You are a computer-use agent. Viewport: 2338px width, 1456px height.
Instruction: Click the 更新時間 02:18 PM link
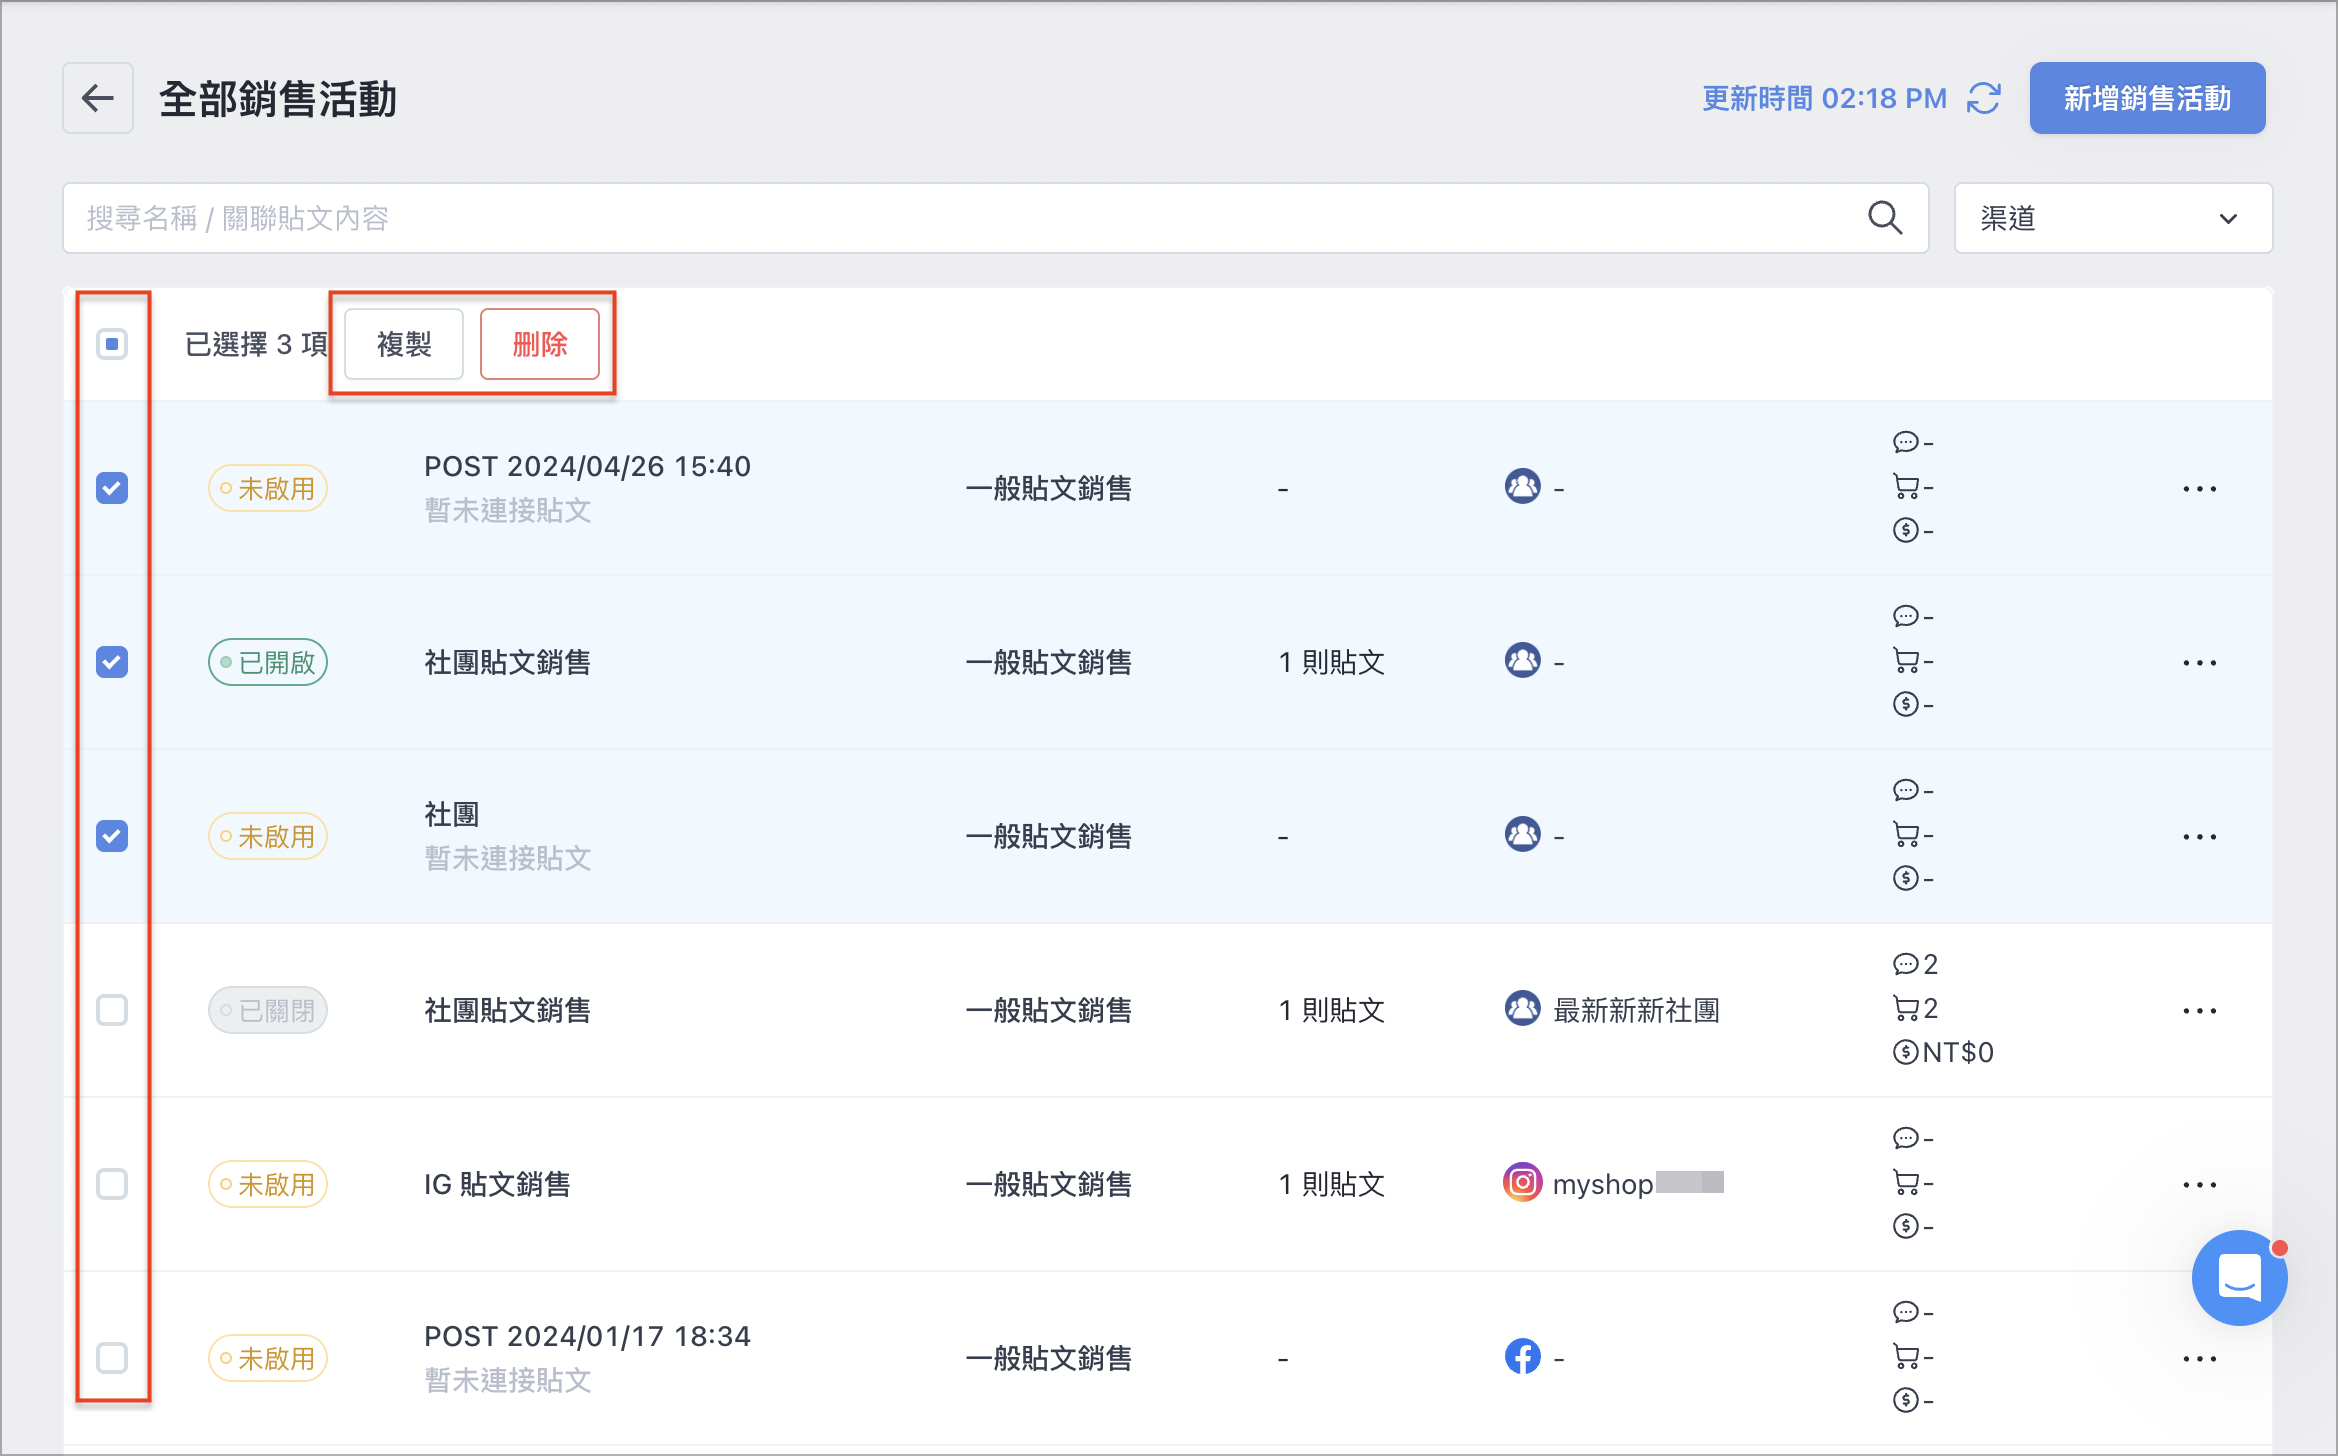[x=1824, y=98]
